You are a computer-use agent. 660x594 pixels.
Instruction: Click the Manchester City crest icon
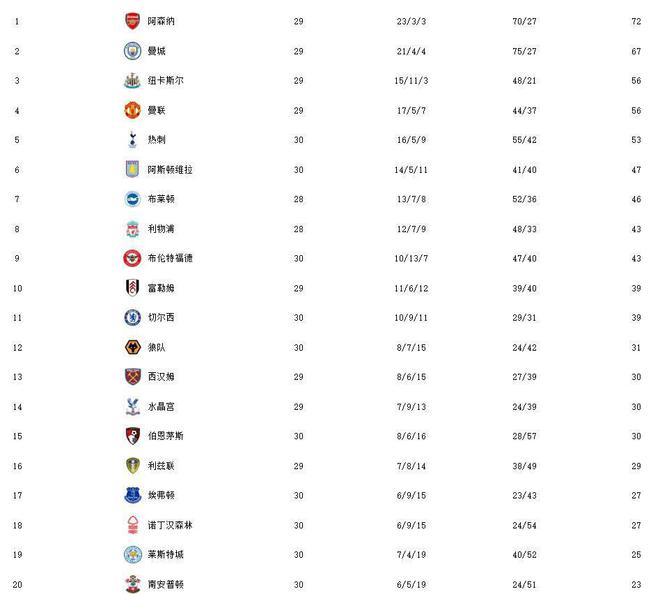click(132, 51)
